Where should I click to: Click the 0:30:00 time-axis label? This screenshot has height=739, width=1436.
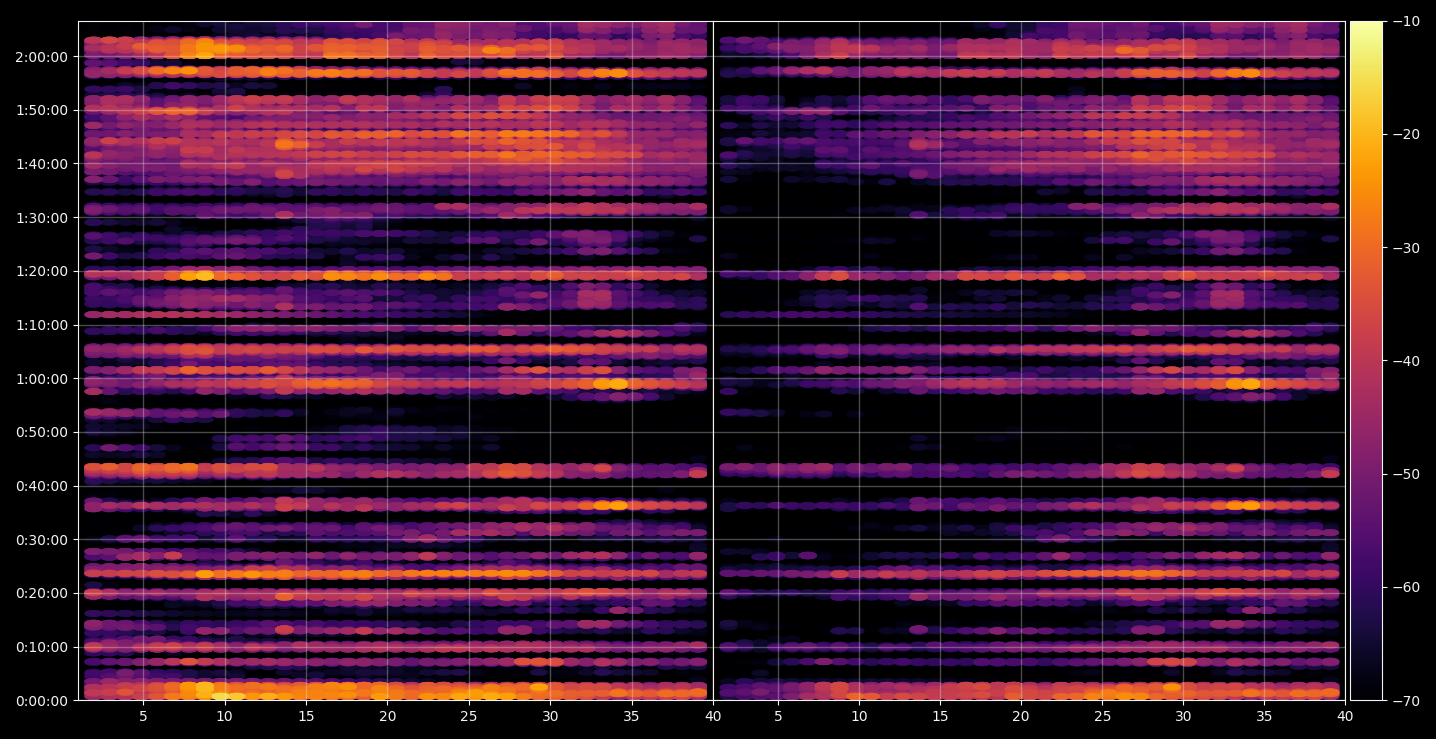(x=41, y=540)
